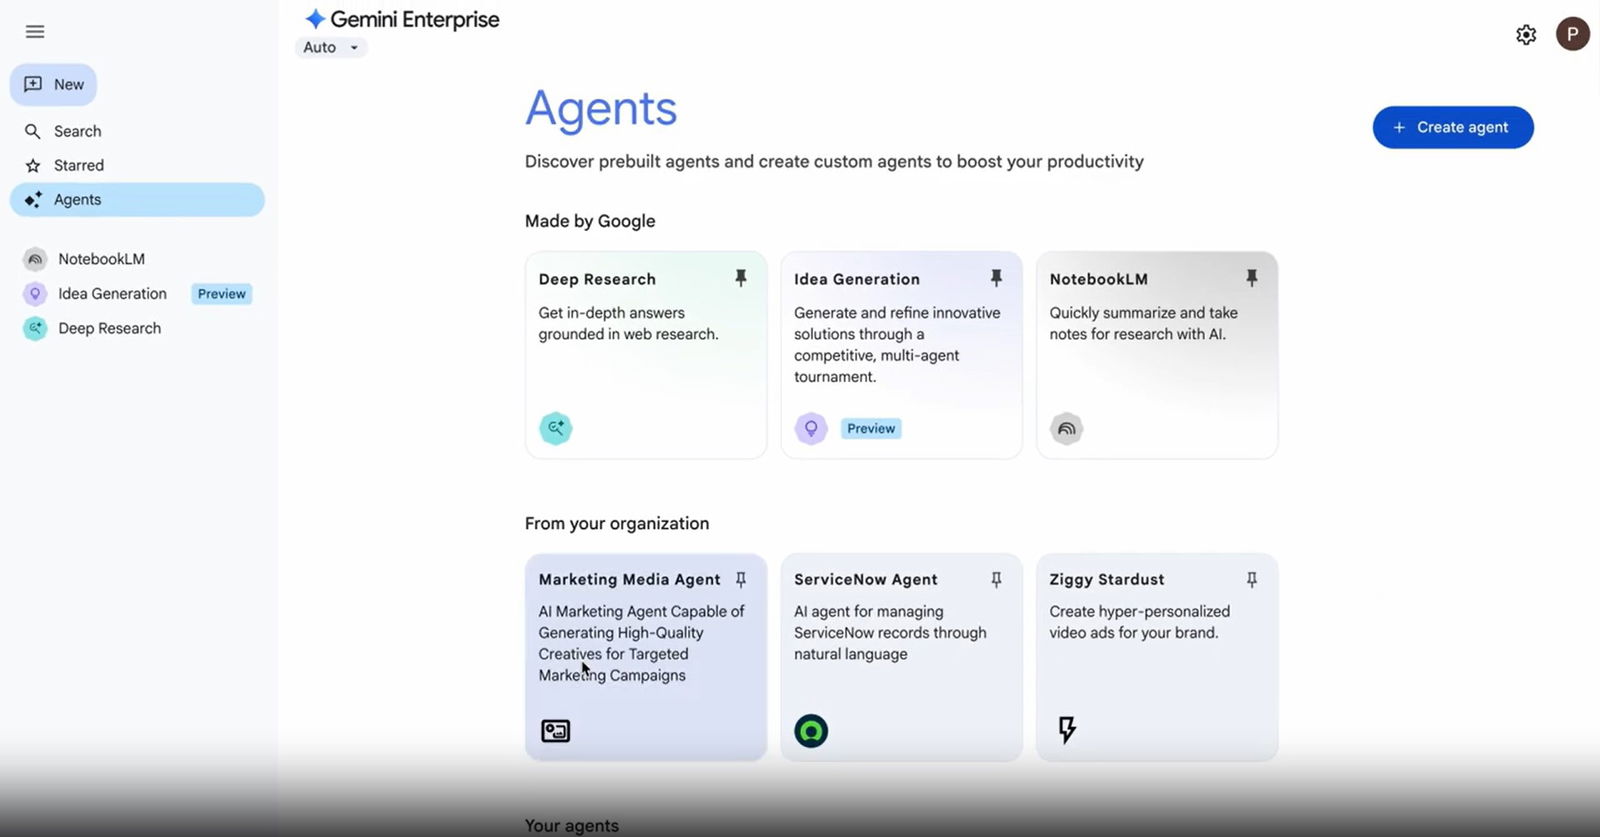Screen dimensions: 1600x837
Task: Click the Idea Generation bulb icon in sidebar
Action: pos(35,294)
